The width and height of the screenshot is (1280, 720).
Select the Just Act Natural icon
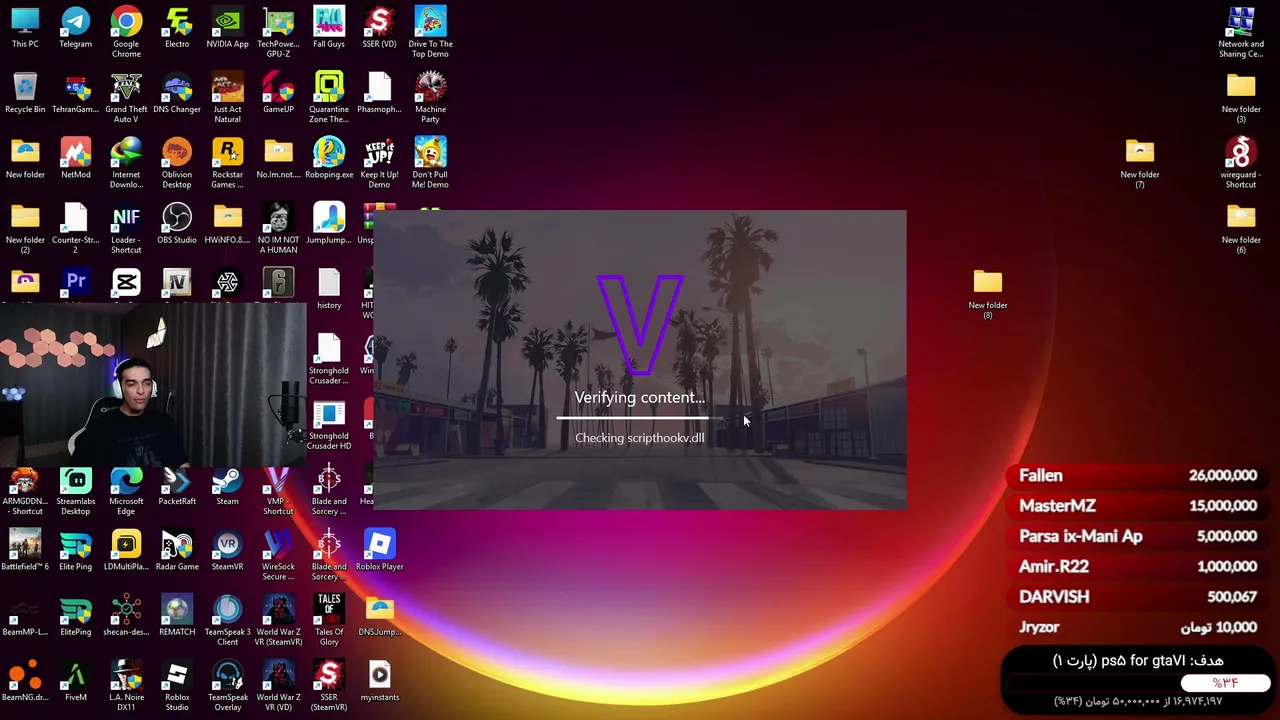[227, 98]
